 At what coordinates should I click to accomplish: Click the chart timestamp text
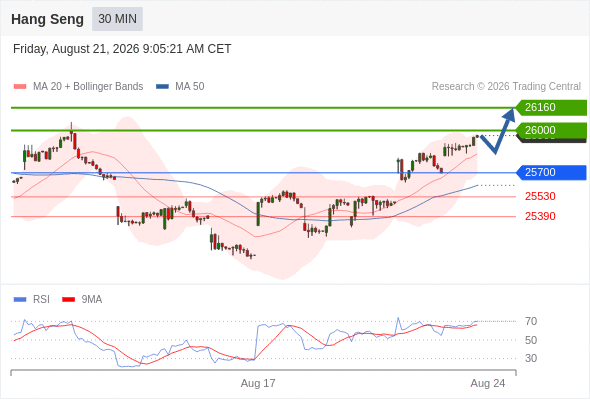coord(122,49)
